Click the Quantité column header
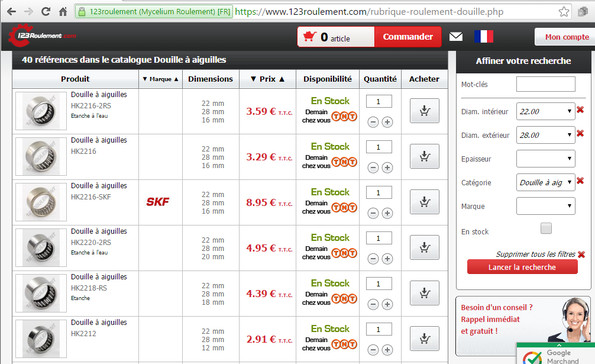The image size is (595, 364). pyautogui.click(x=380, y=79)
